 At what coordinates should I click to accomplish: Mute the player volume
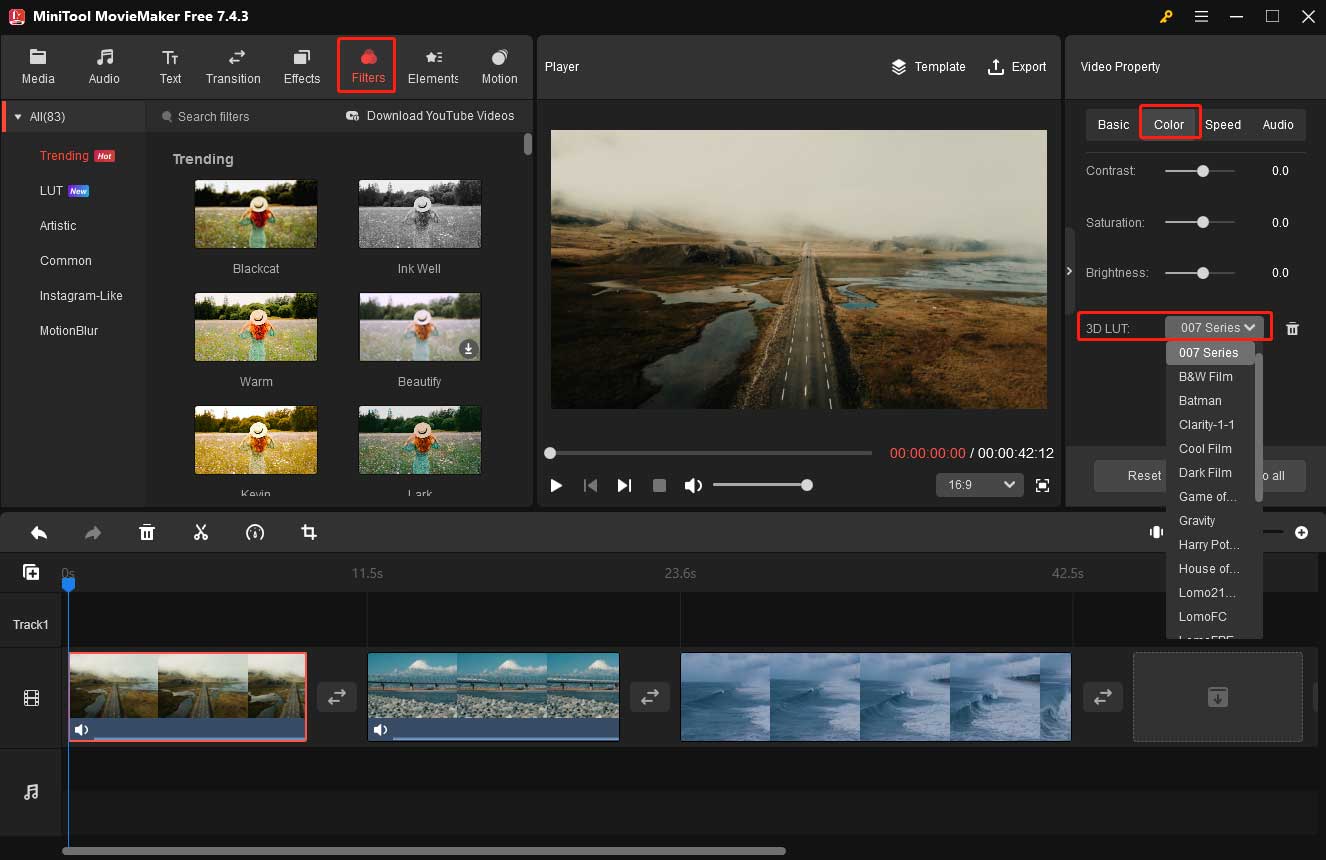(x=693, y=485)
